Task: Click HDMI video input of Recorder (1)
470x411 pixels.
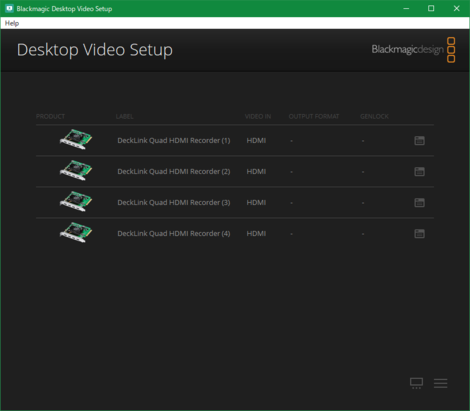Action: coord(256,141)
